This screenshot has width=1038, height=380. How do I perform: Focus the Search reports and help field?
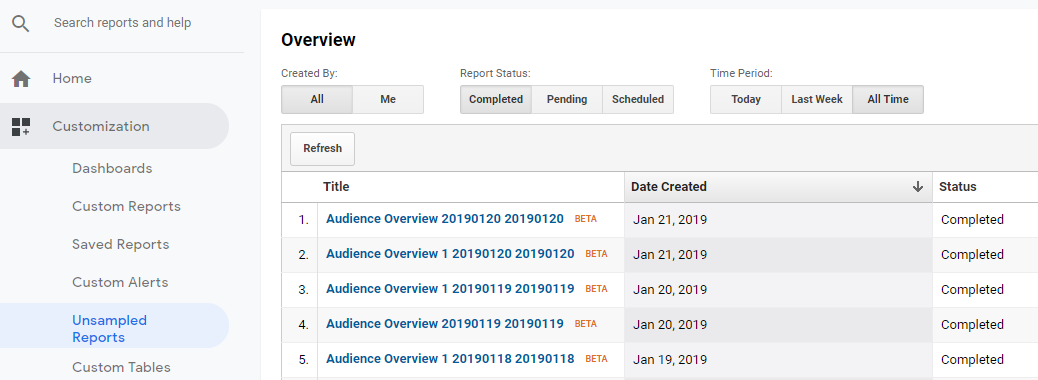(x=122, y=23)
